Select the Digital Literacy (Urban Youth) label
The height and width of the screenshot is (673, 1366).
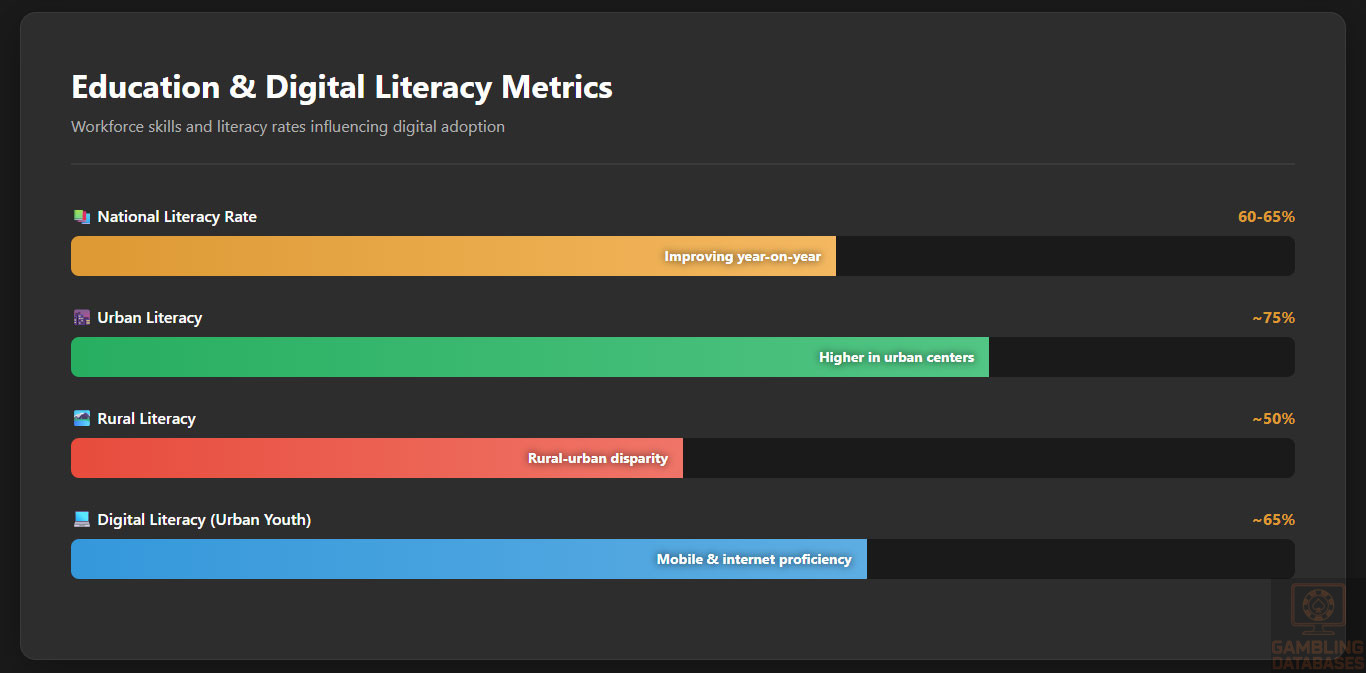[204, 520]
